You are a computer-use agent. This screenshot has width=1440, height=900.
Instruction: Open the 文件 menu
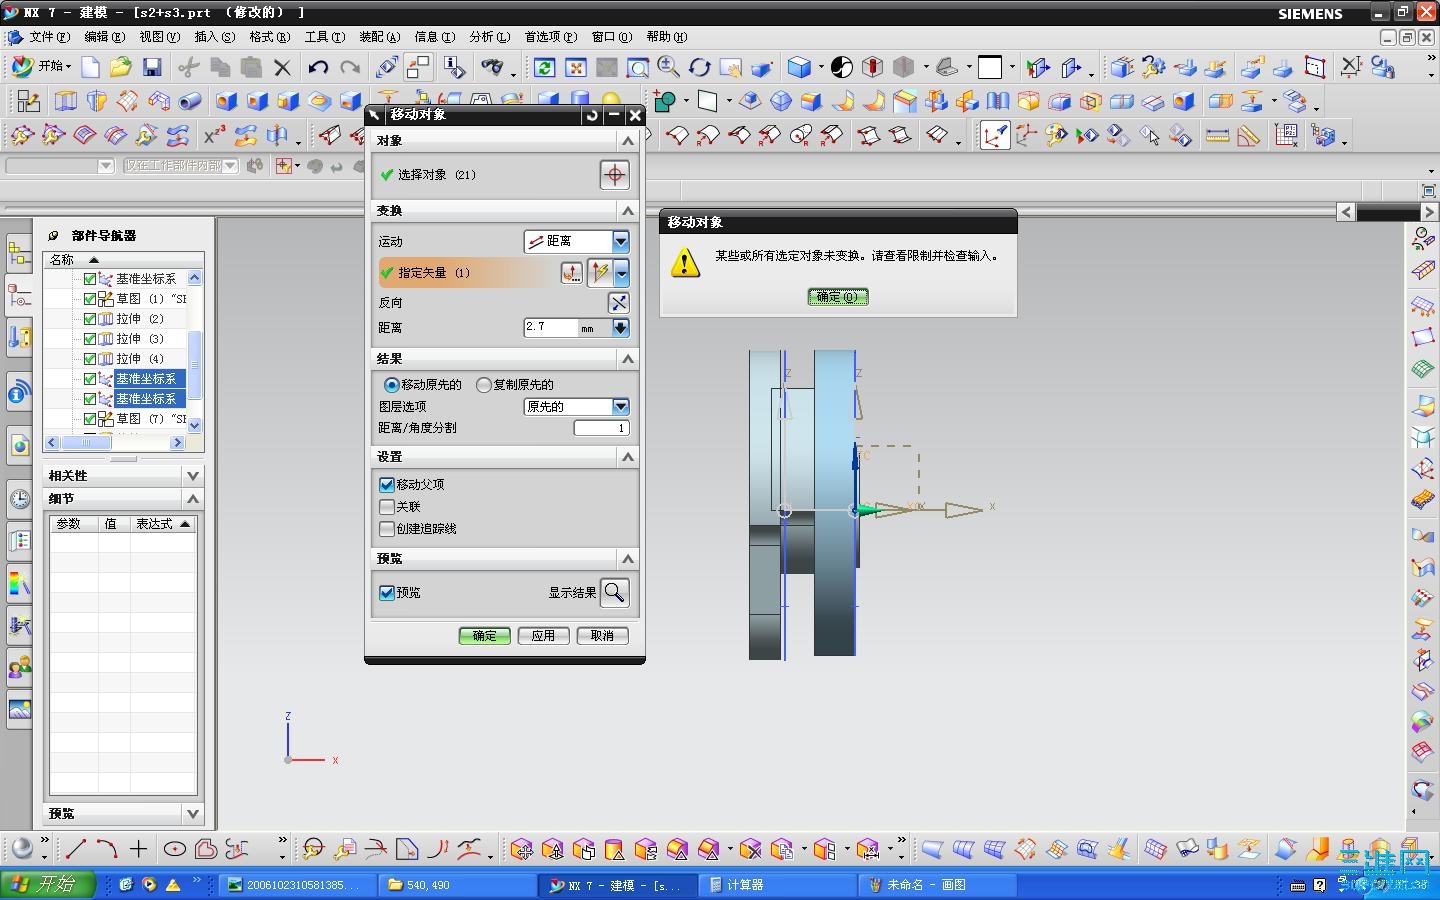49,37
